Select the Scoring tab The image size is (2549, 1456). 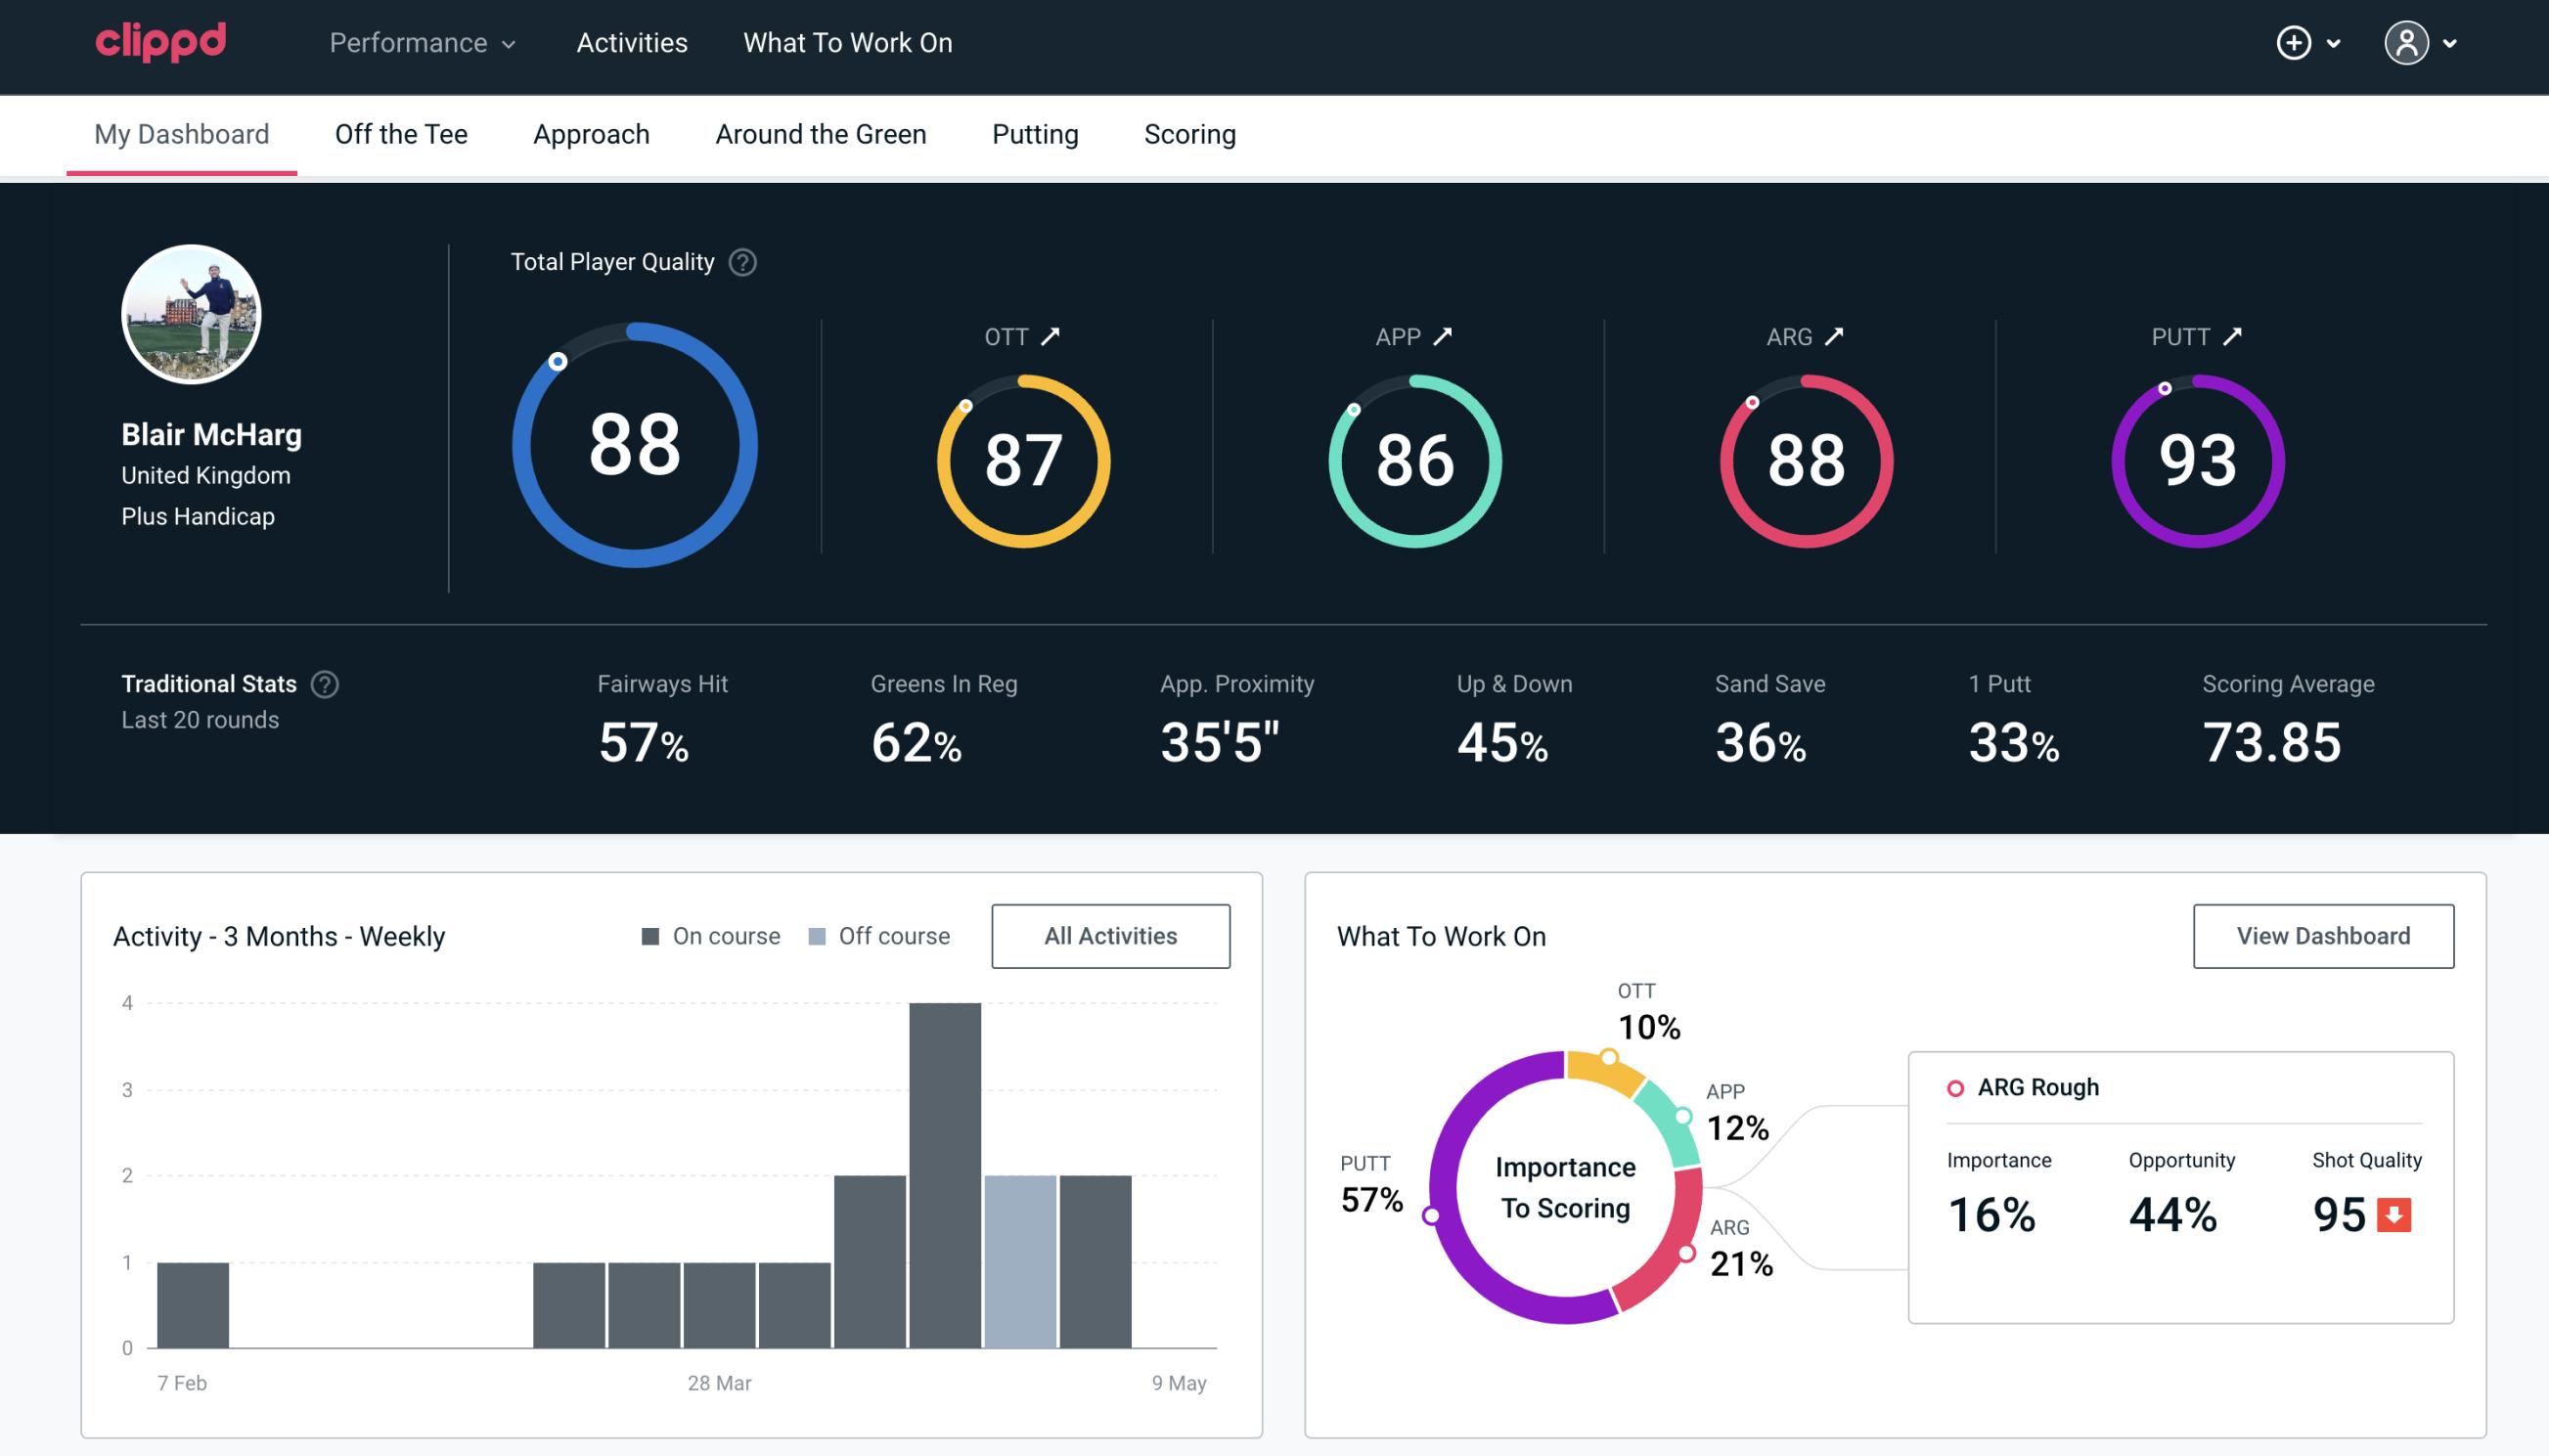(x=1188, y=133)
